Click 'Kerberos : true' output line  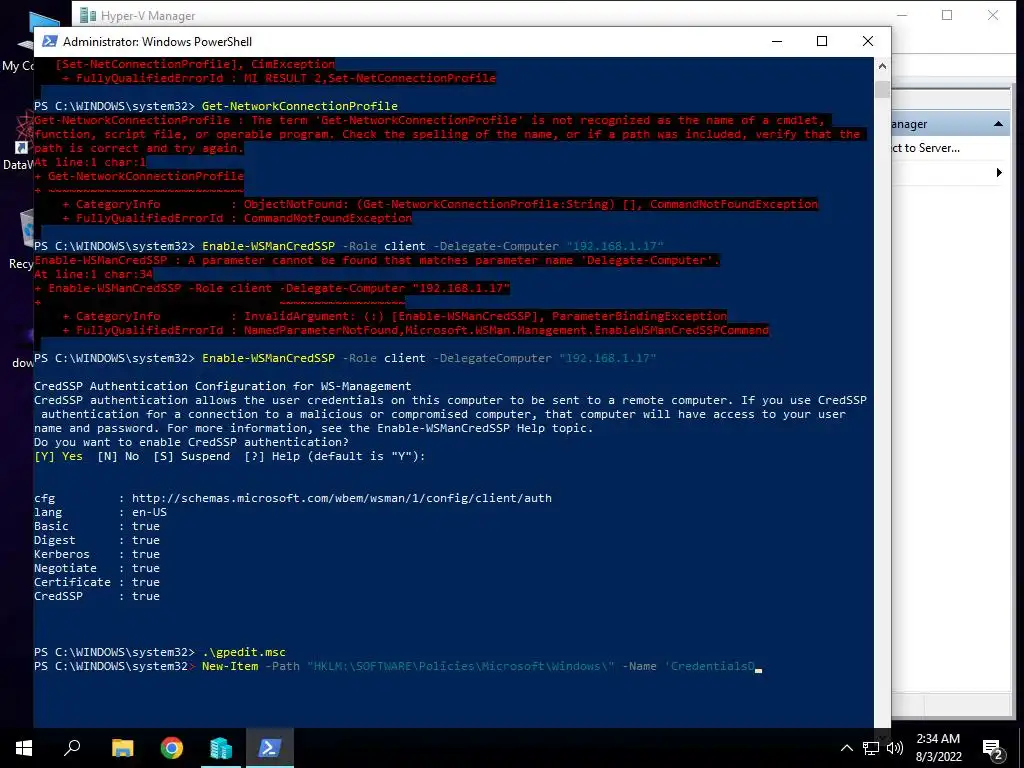tap(97, 554)
